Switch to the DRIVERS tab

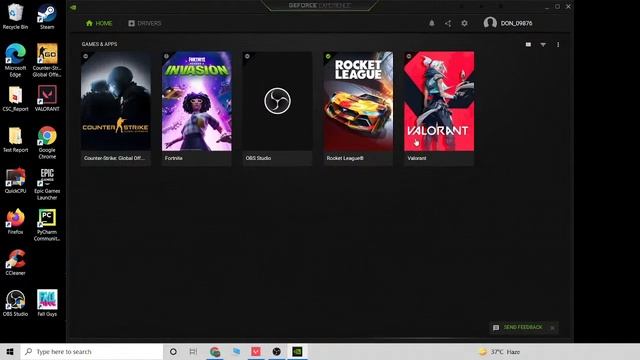coord(144,23)
